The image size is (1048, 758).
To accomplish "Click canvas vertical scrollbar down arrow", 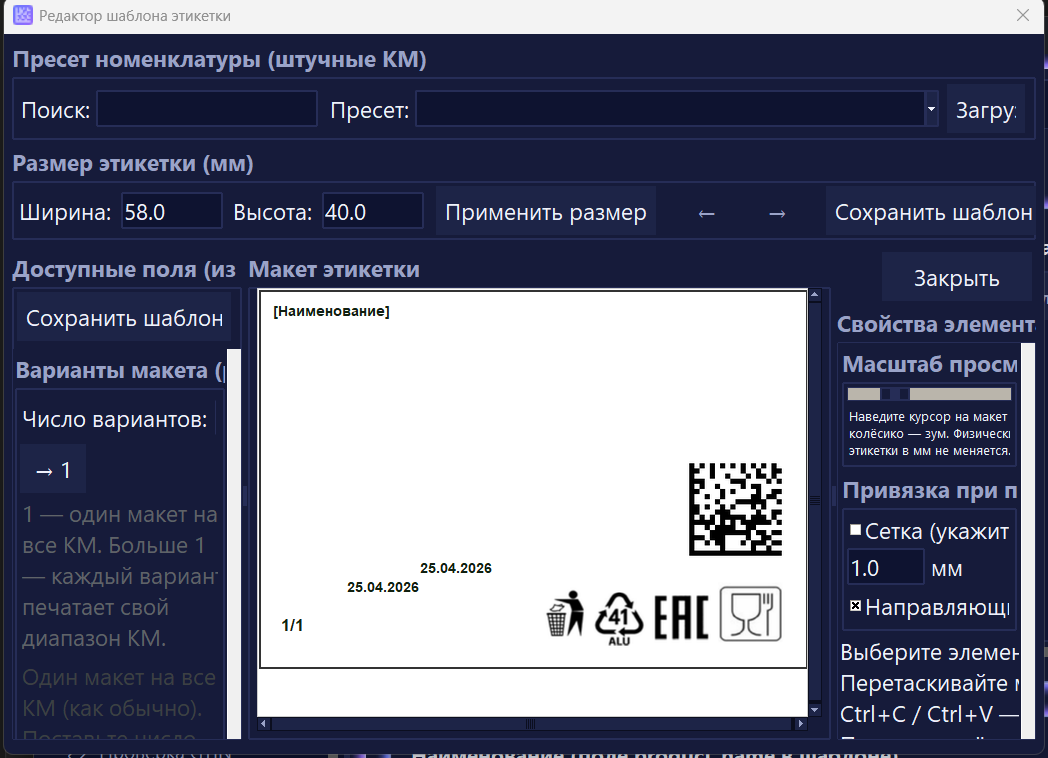I will (x=815, y=710).
